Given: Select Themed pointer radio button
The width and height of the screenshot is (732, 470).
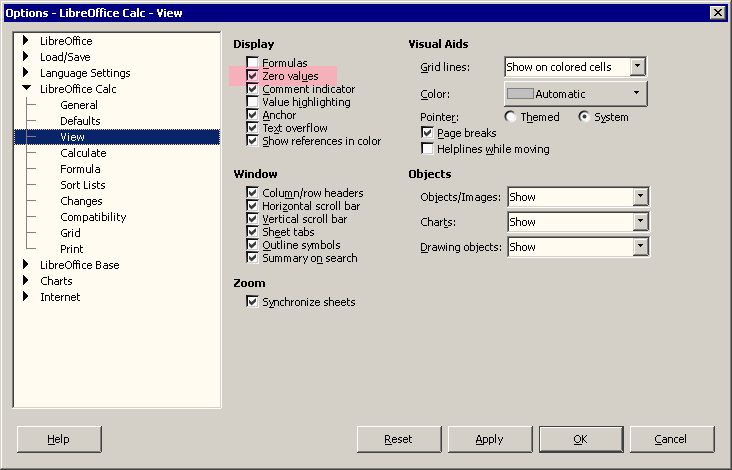Looking at the screenshot, I should tap(510, 117).
